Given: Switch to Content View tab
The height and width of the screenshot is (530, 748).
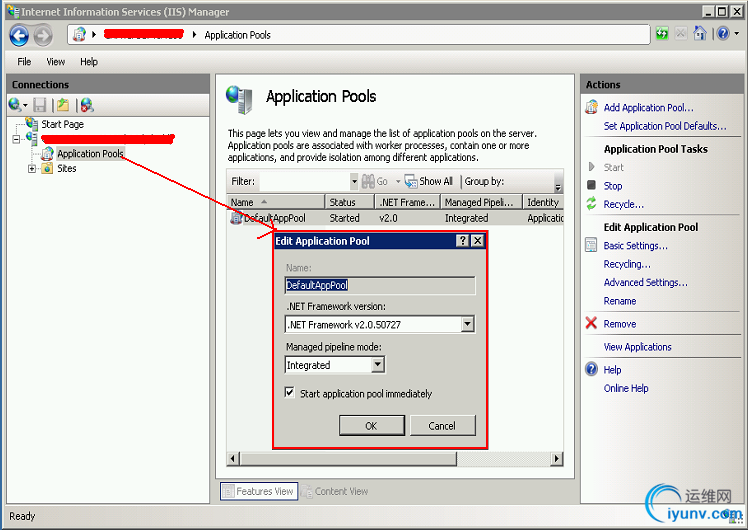Looking at the screenshot, I should (x=335, y=491).
